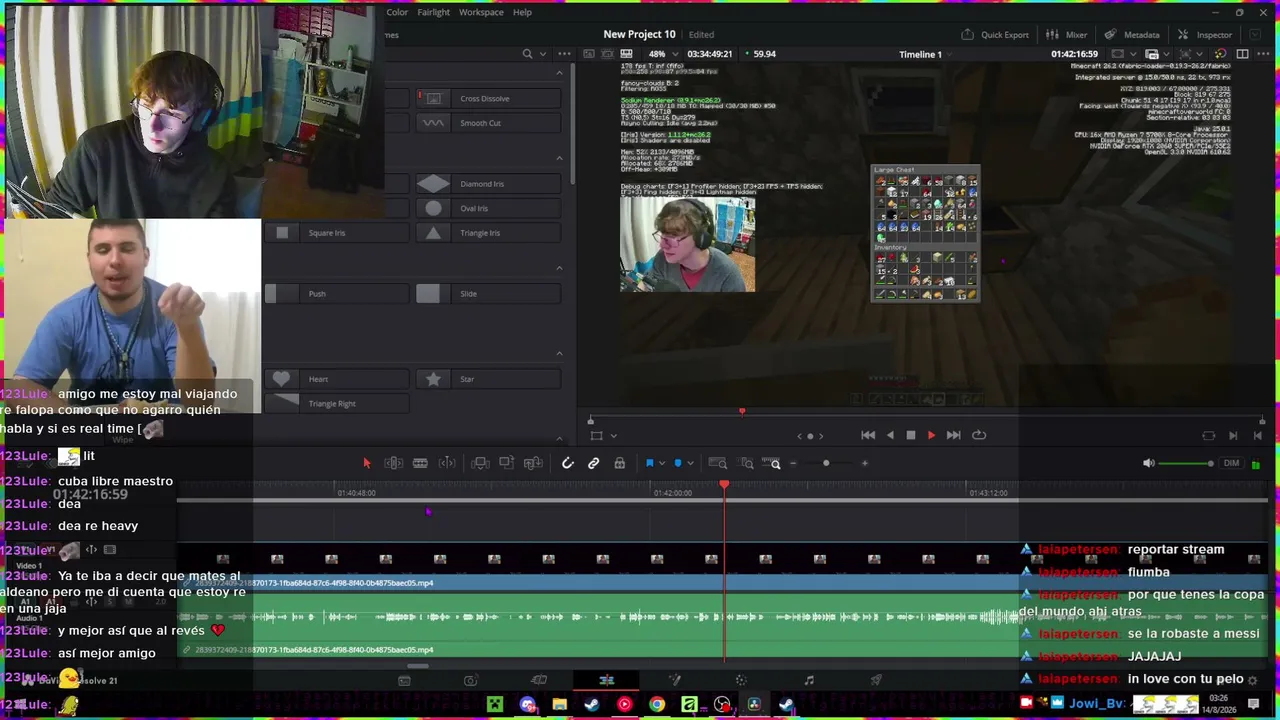Click the Detail Zoom button

point(746,463)
